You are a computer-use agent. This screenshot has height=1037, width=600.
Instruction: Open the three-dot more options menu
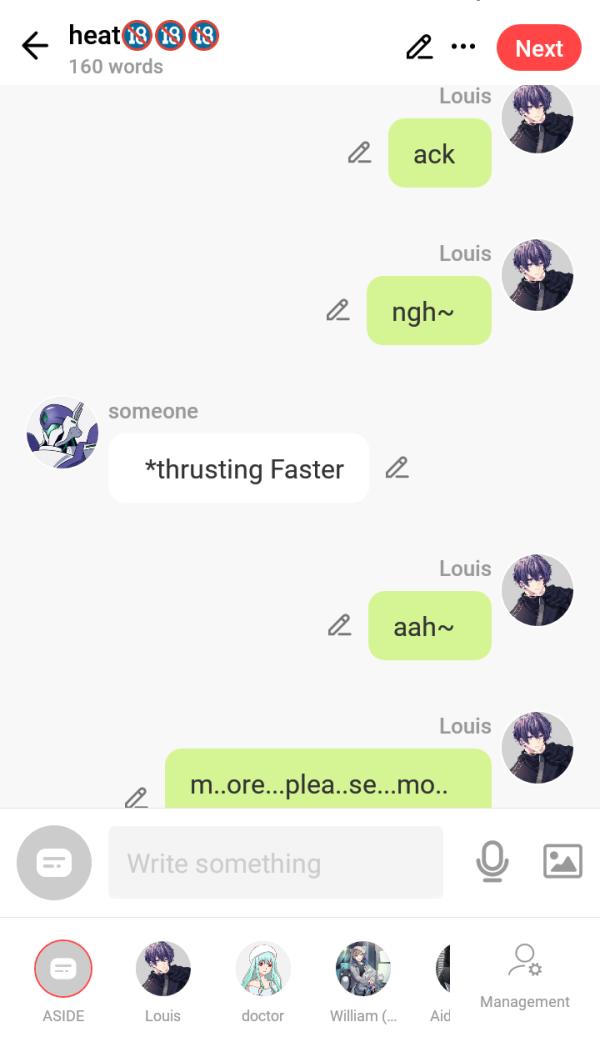(463, 46)
